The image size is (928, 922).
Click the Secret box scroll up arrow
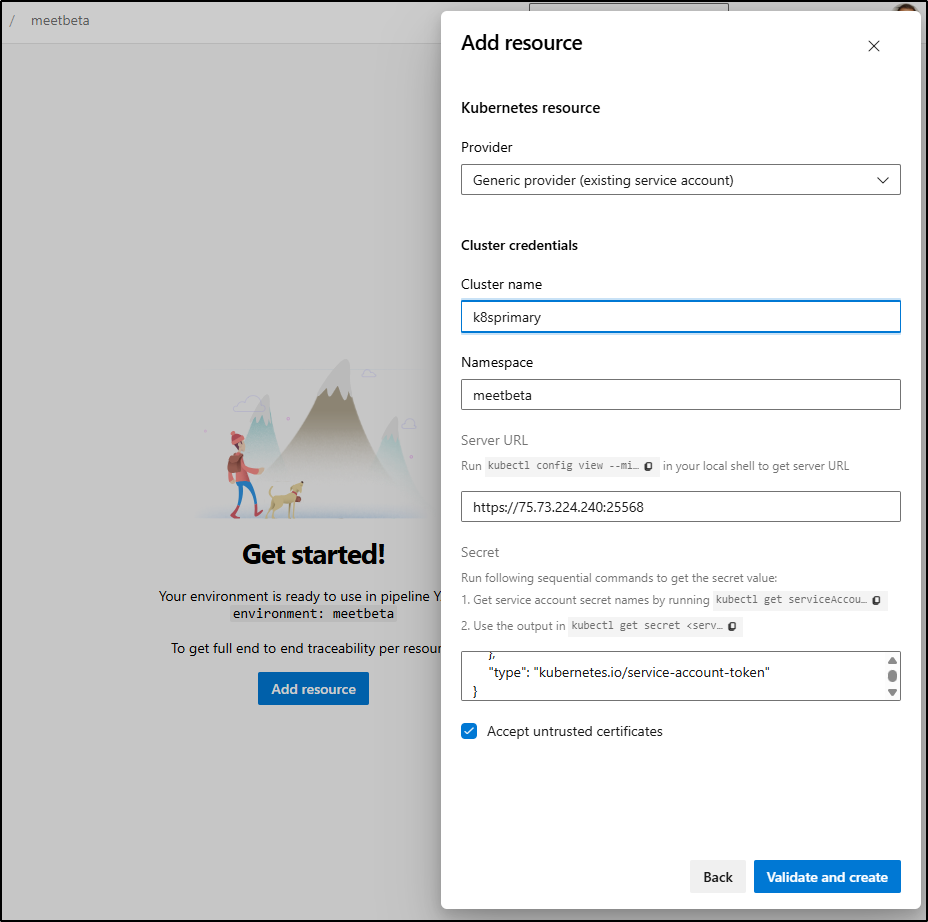coord(892,660)
